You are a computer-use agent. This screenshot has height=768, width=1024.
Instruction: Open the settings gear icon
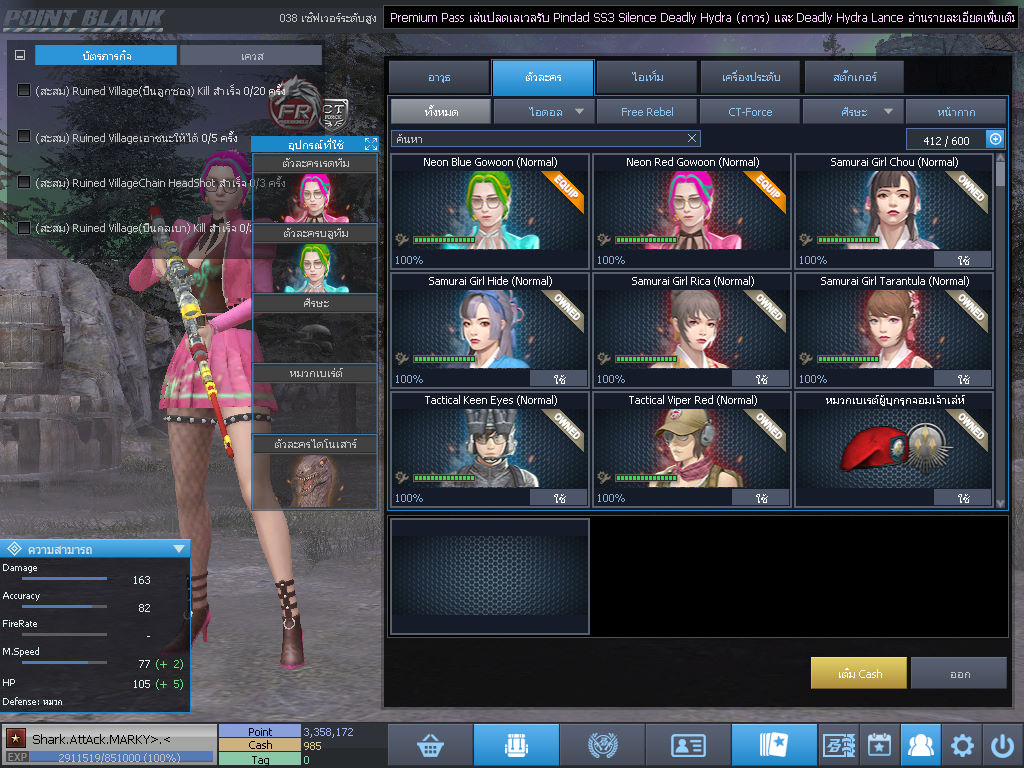click(961, 744)
